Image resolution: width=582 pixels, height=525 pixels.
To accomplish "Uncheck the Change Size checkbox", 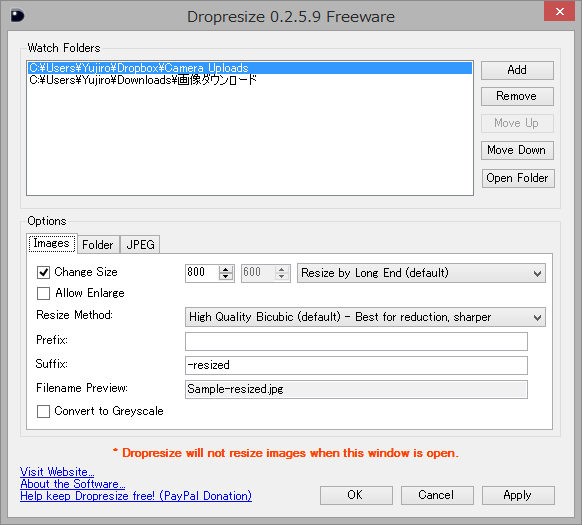I will 43,273.
